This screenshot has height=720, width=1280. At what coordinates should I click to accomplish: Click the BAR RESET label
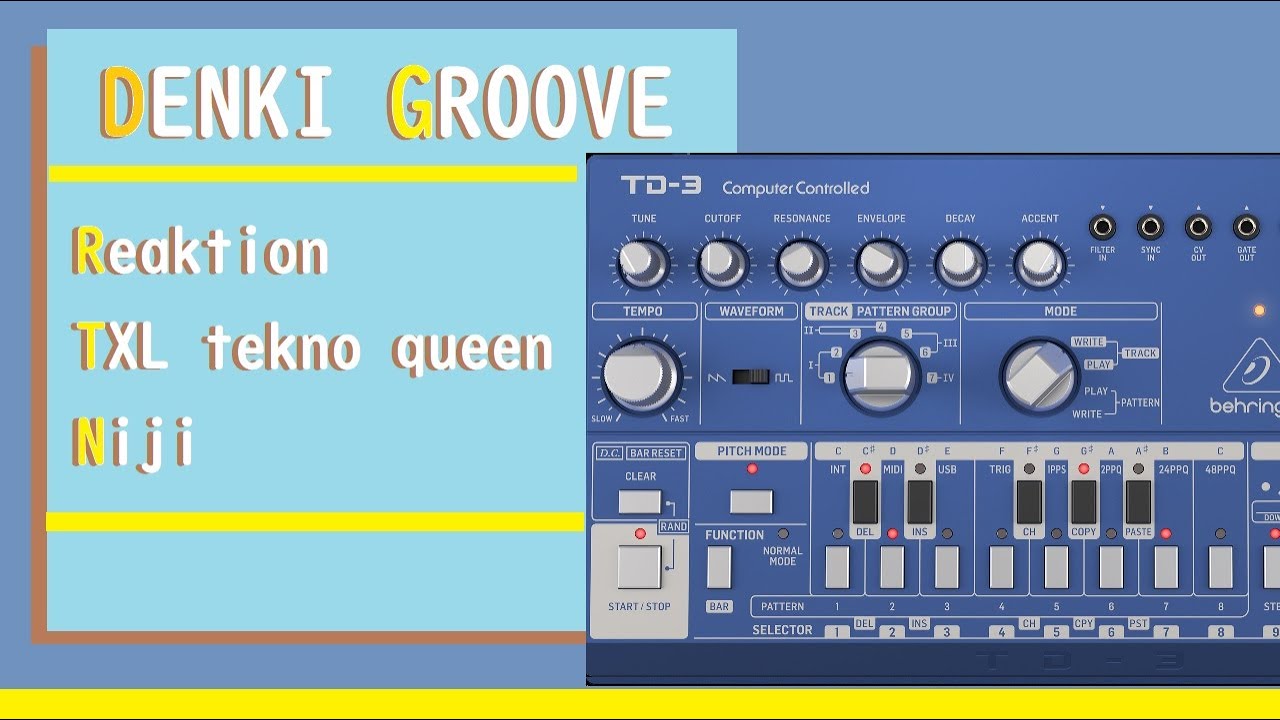(x=656, y=453)
